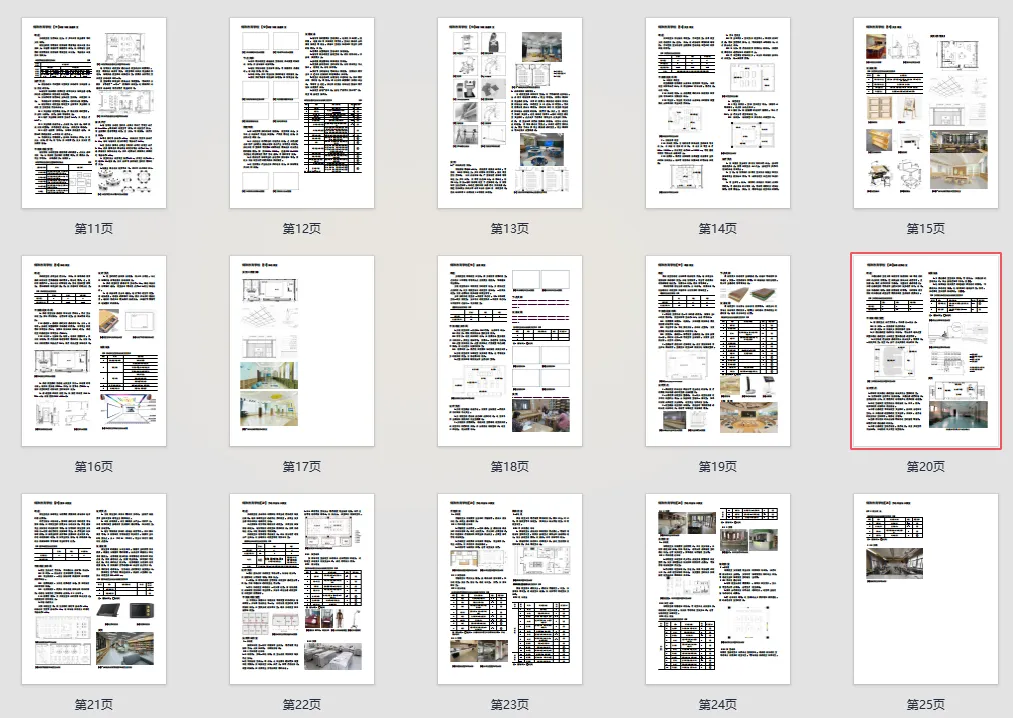Select the page 12 thumbnail
This screenshot has width=1013, height=718.
point(301,113)
